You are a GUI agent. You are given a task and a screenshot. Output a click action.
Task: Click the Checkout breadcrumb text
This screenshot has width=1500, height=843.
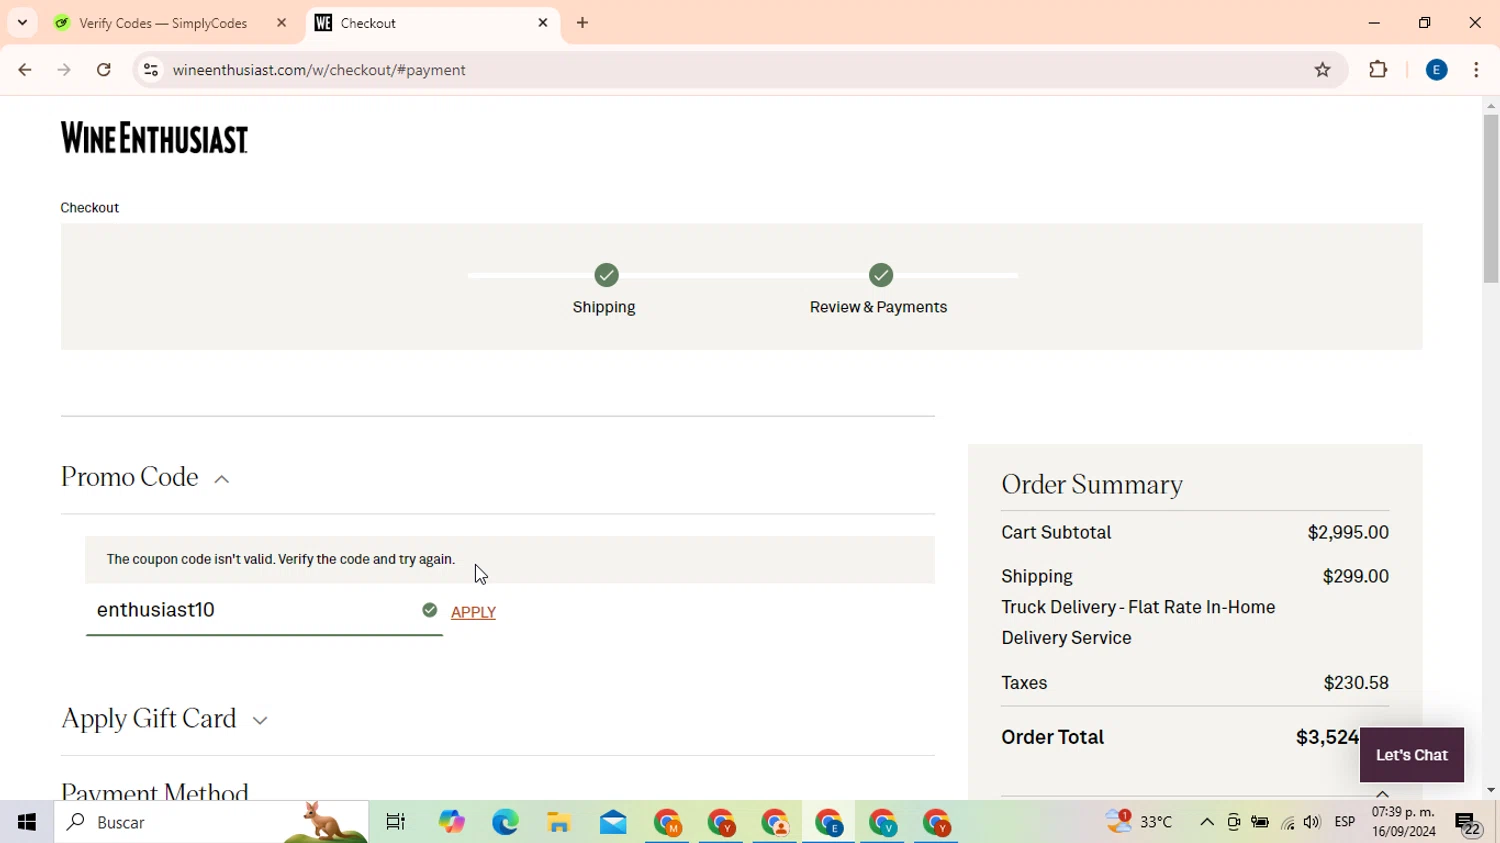pyautogui.click(x=90, y=208)
